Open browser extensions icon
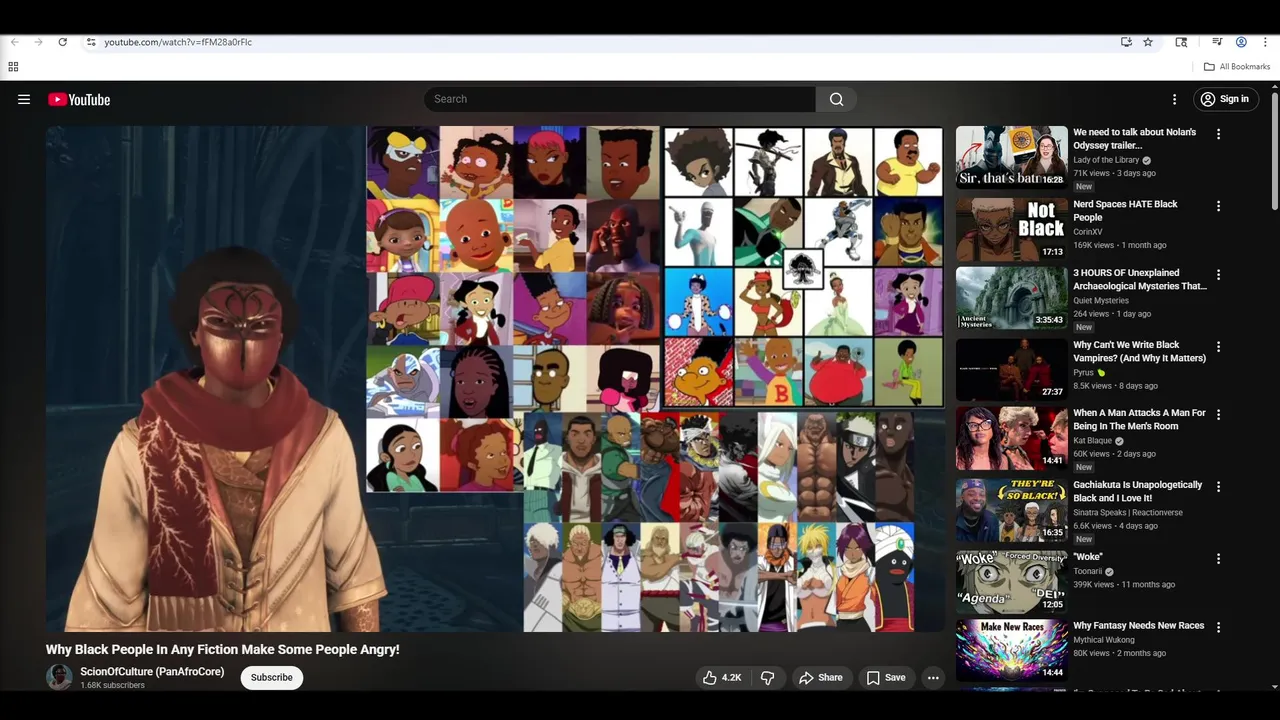Screen dimensions: 1280x720 coord(1181,42)
